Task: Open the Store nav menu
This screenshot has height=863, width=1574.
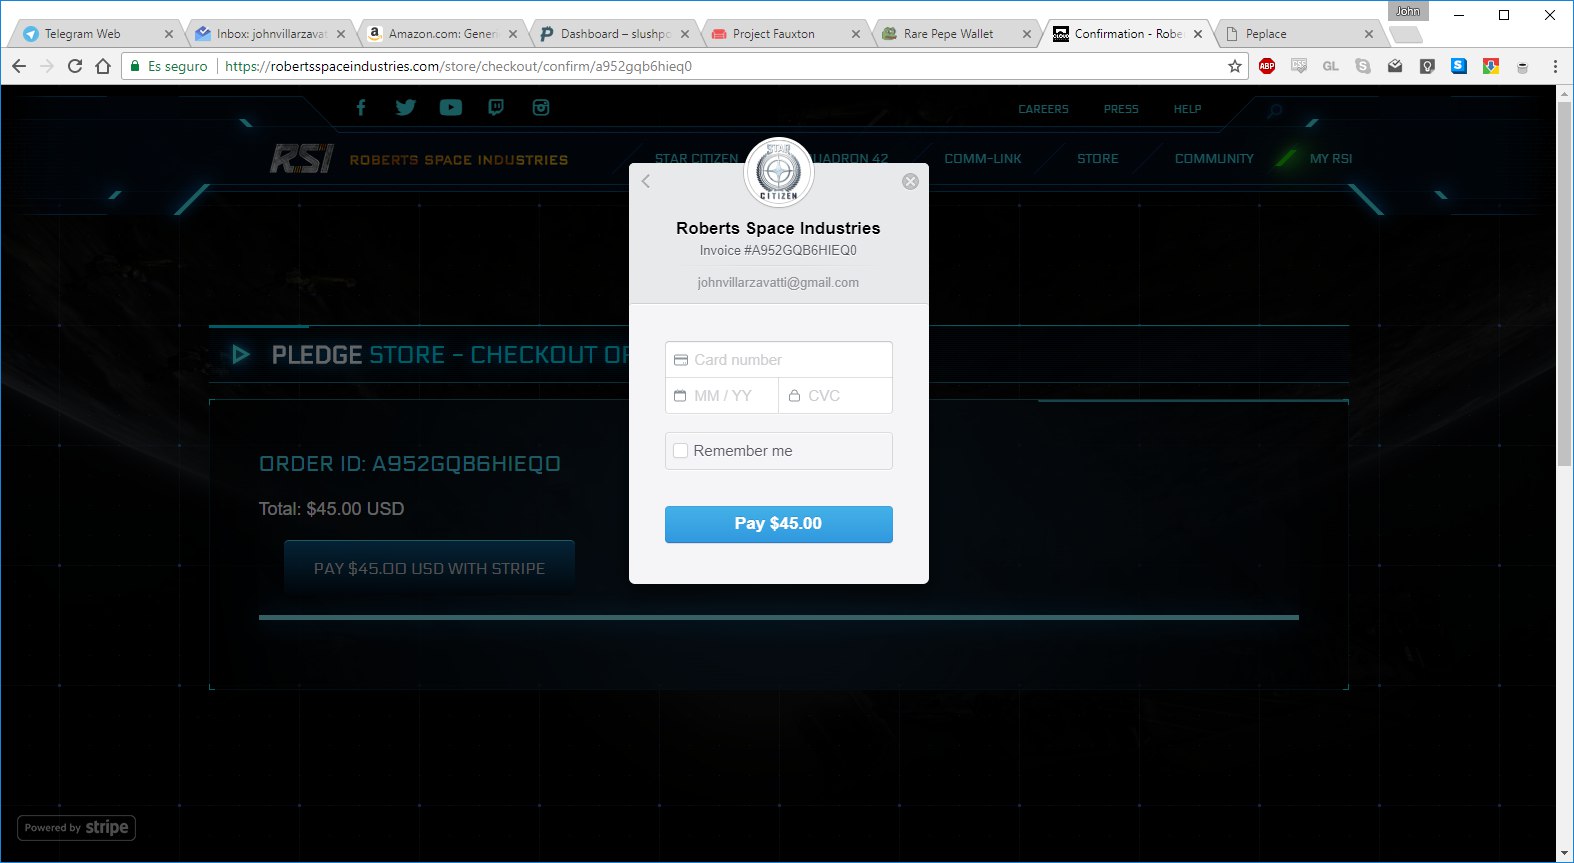Action: (x=1098, y=159)
